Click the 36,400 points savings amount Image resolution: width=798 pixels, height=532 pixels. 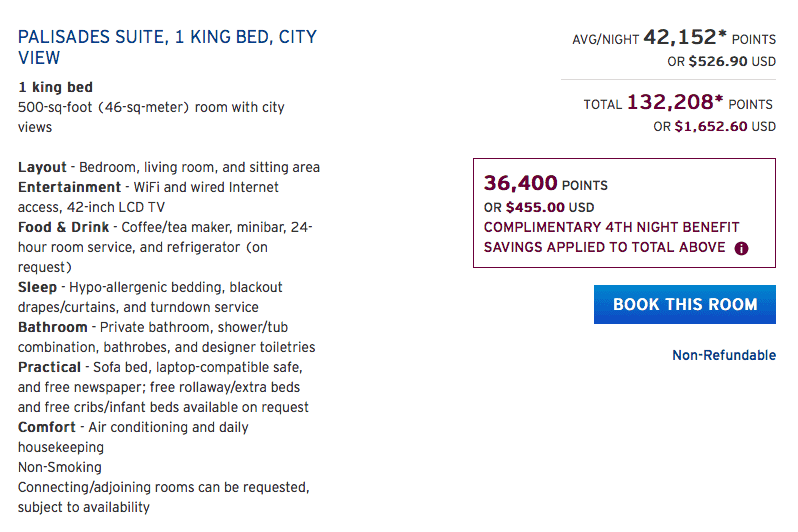[x=520, y=183]
